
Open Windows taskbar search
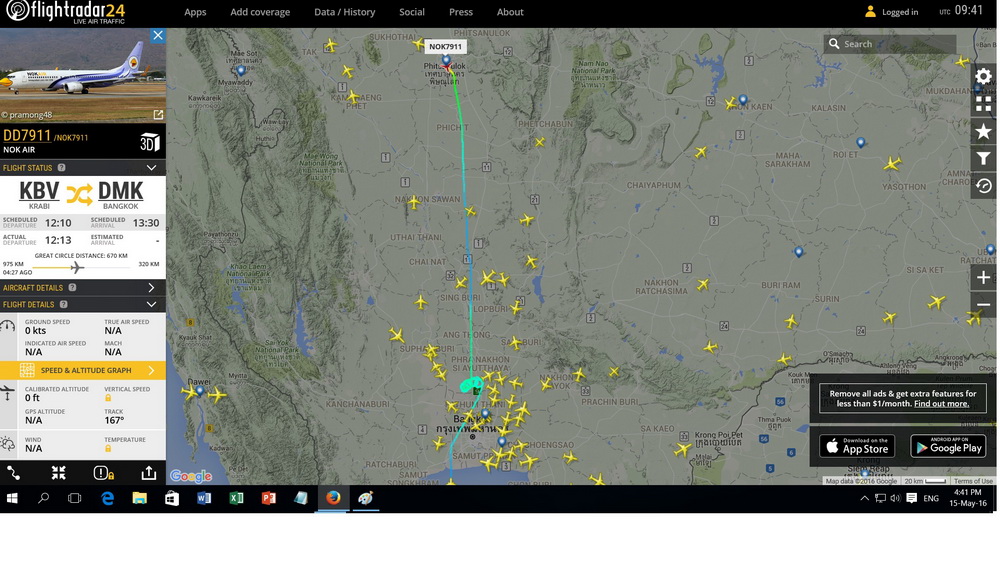43,498
